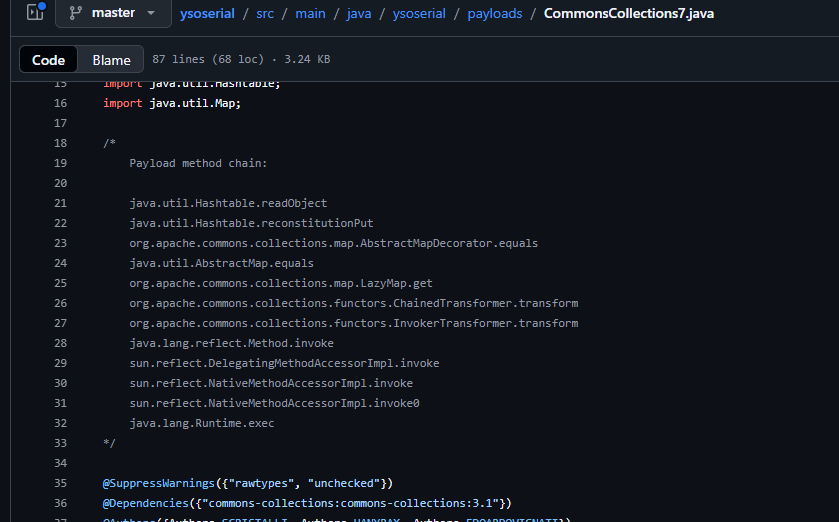This screenshot has height=522, width=839.
Task: Open the master branch dropdown
Action: 112,13
